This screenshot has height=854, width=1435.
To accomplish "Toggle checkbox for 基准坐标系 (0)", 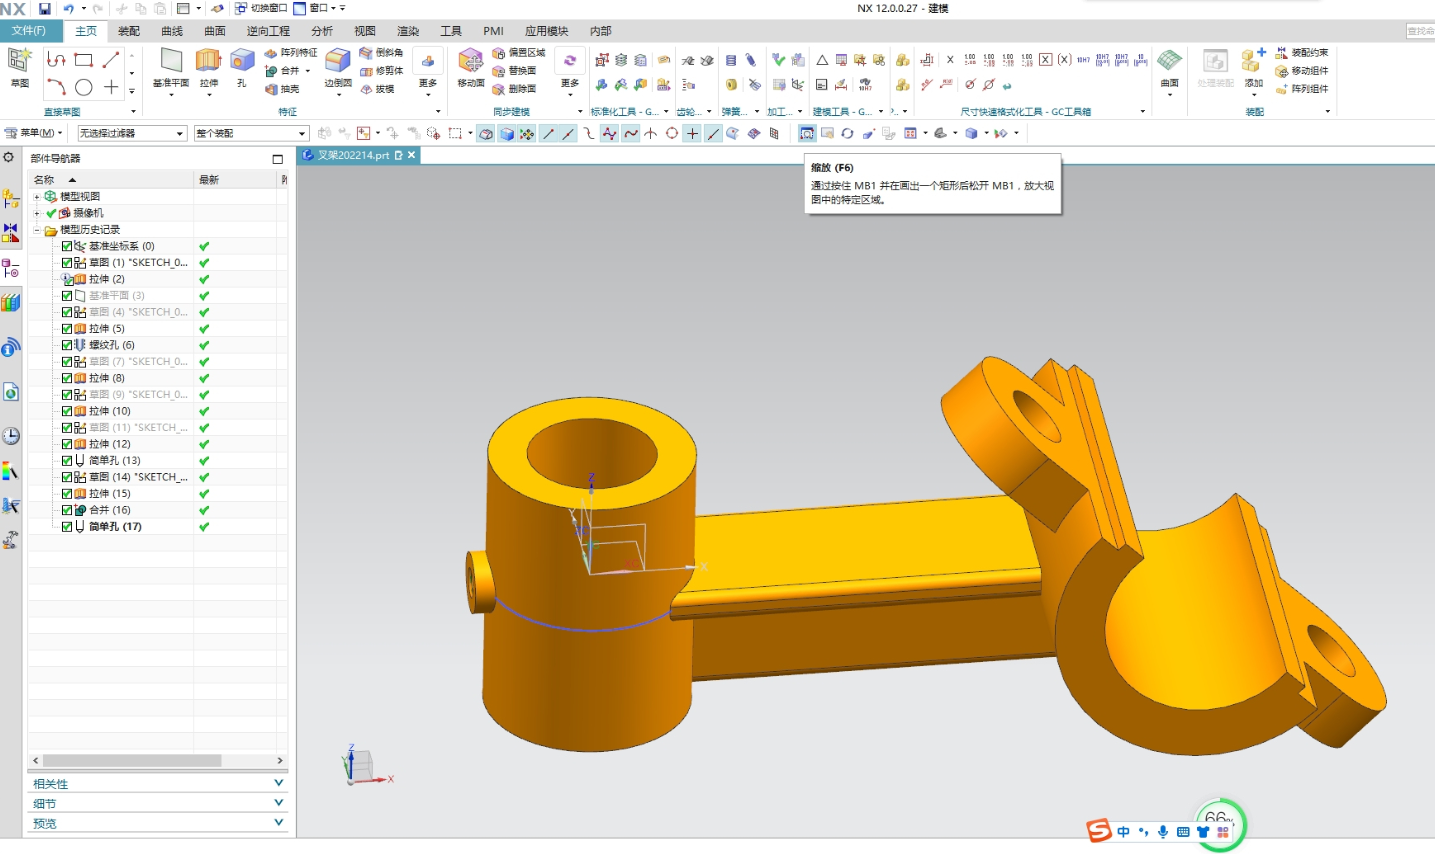I will point(67,246).
